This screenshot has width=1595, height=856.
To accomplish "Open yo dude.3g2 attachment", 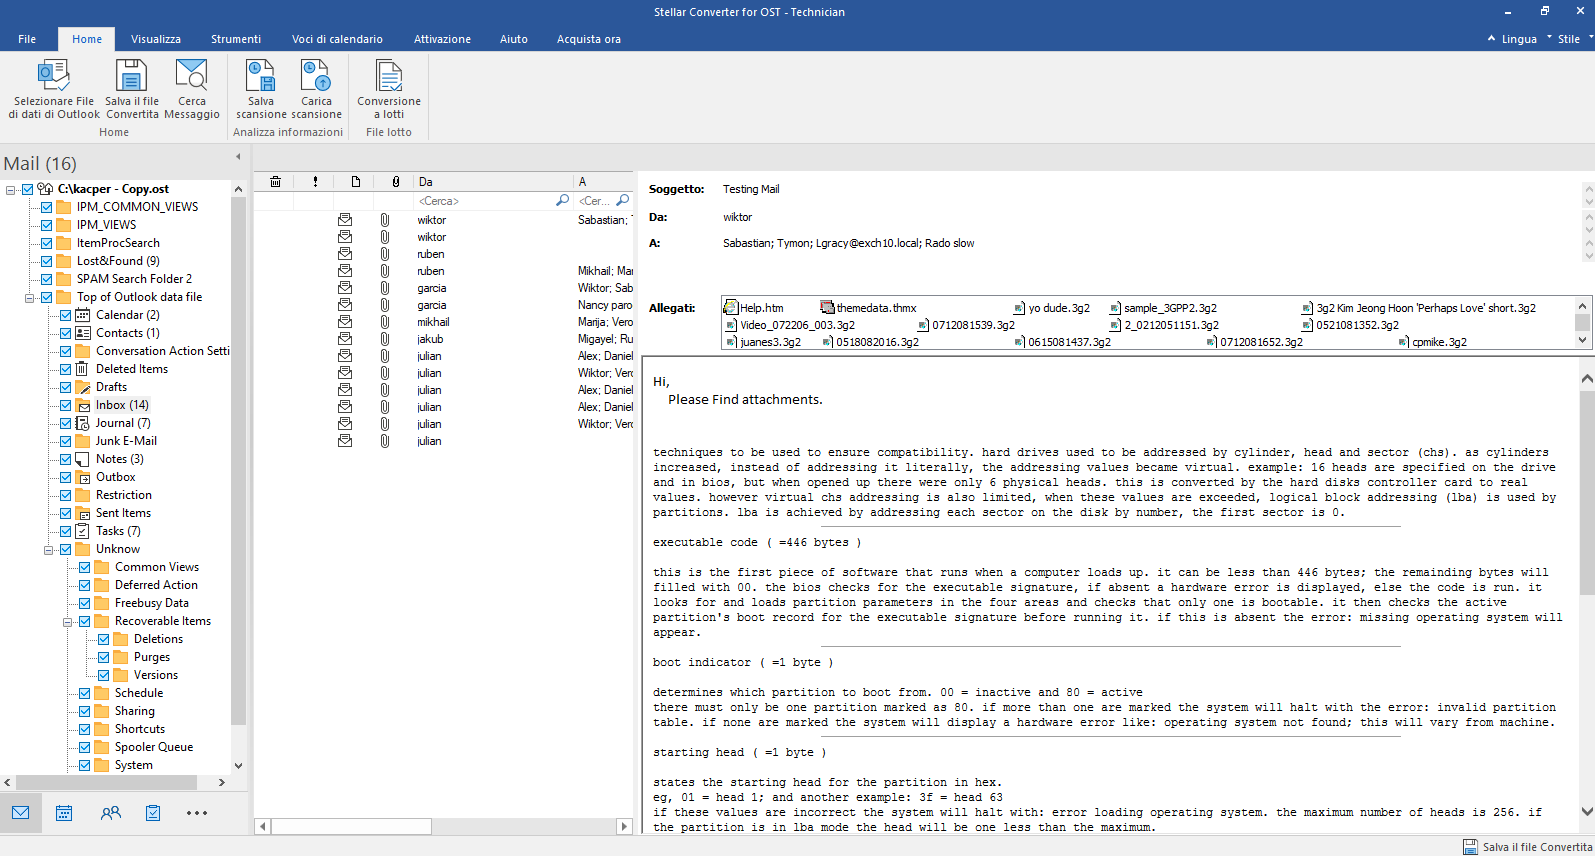I will (x=1052, y=308).
